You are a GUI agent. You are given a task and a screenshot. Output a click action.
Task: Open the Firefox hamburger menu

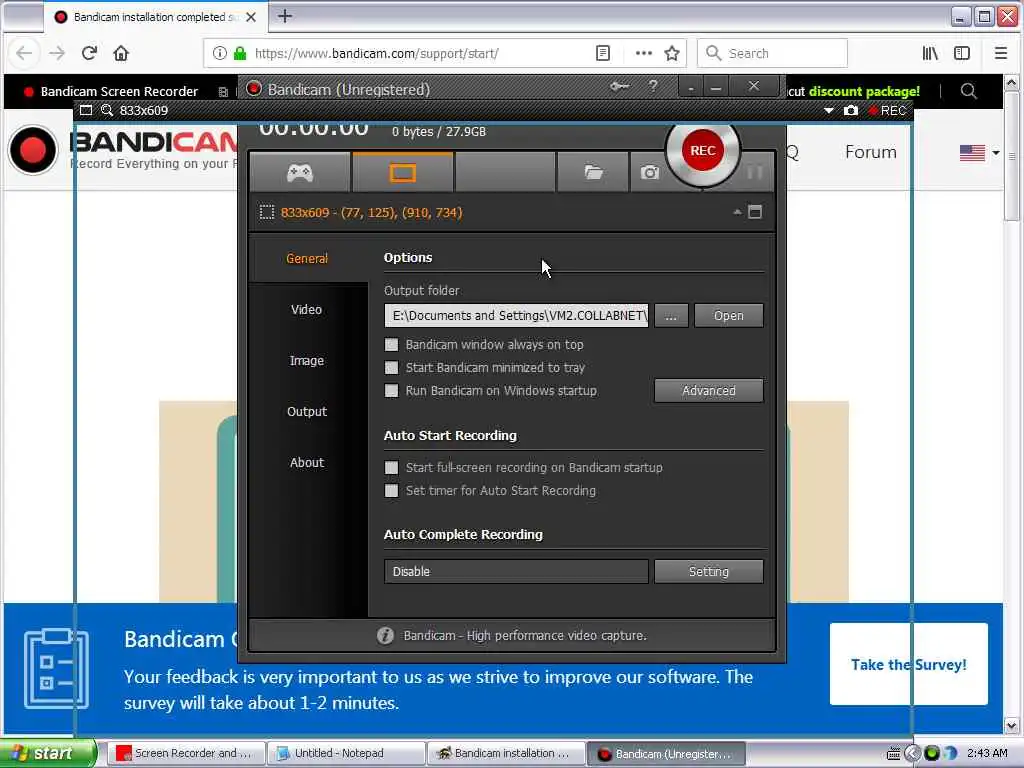[1000, 53]
